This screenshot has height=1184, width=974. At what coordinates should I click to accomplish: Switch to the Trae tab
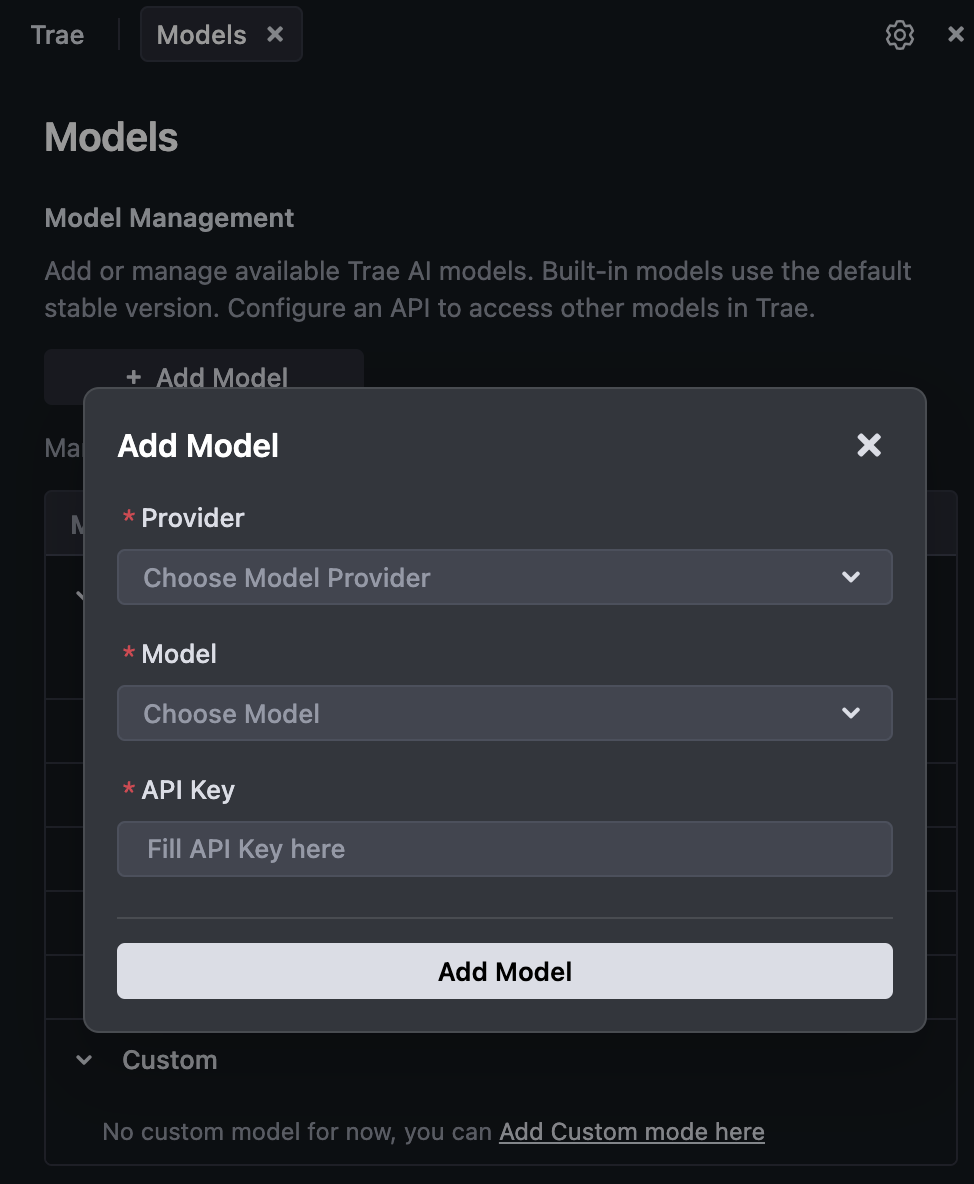click(58, 35)
